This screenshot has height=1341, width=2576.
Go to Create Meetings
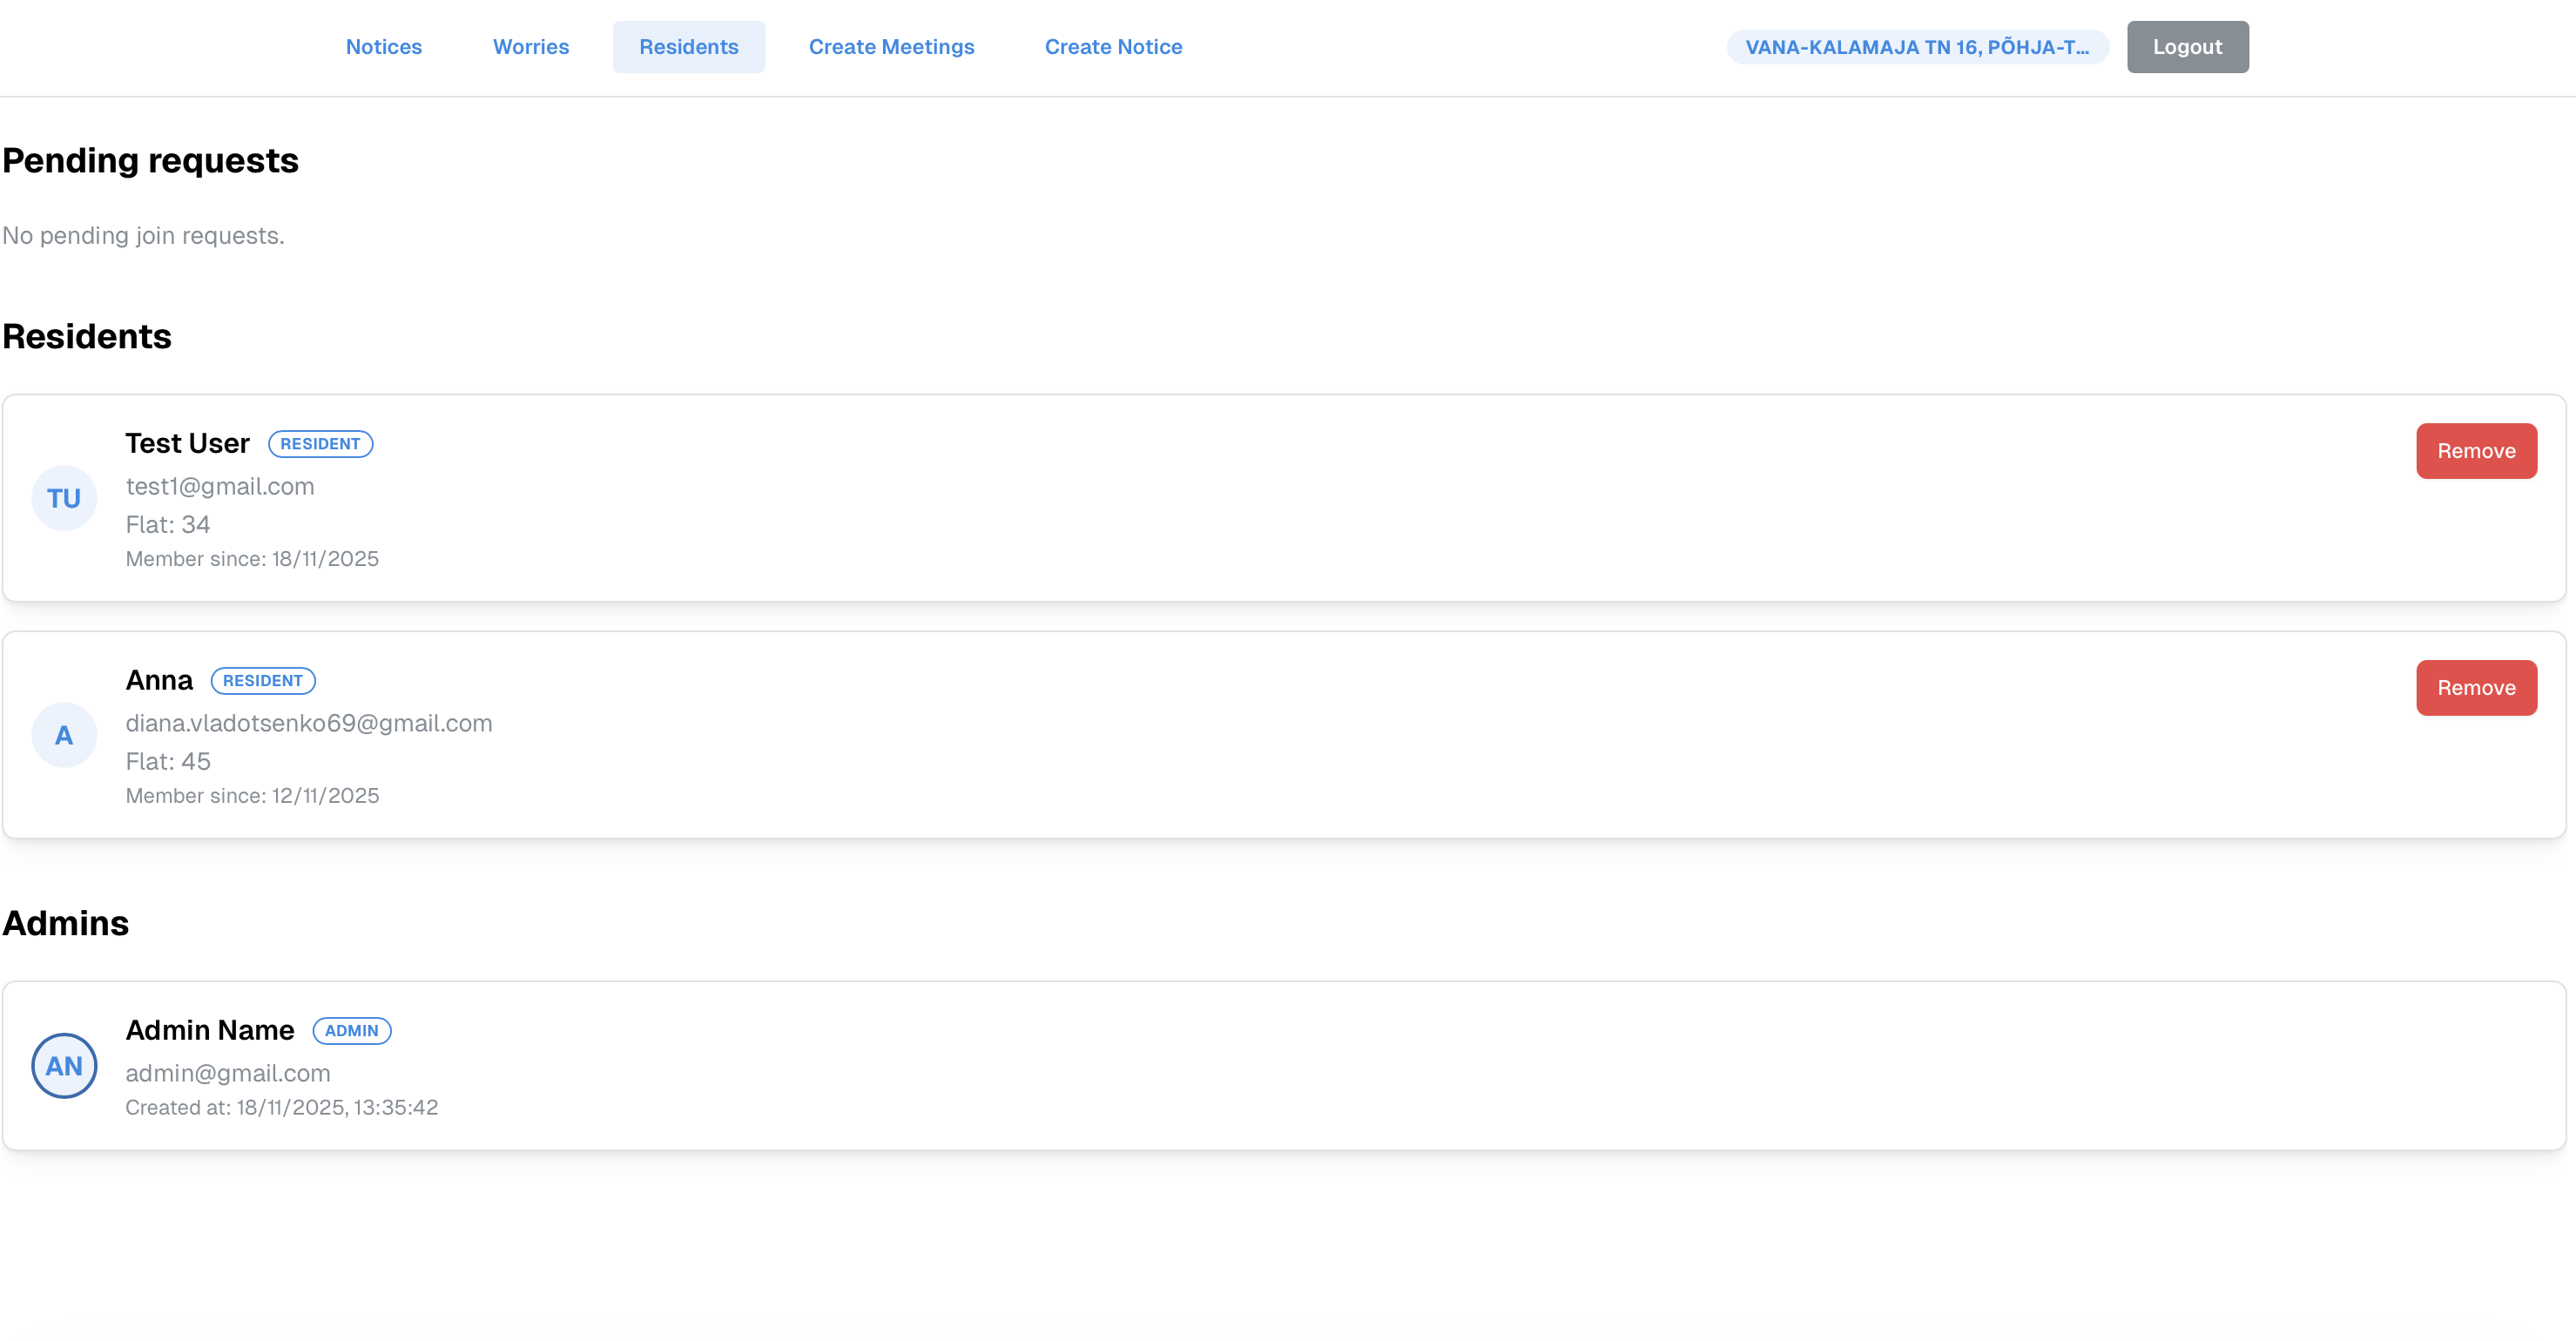[891, 47]
